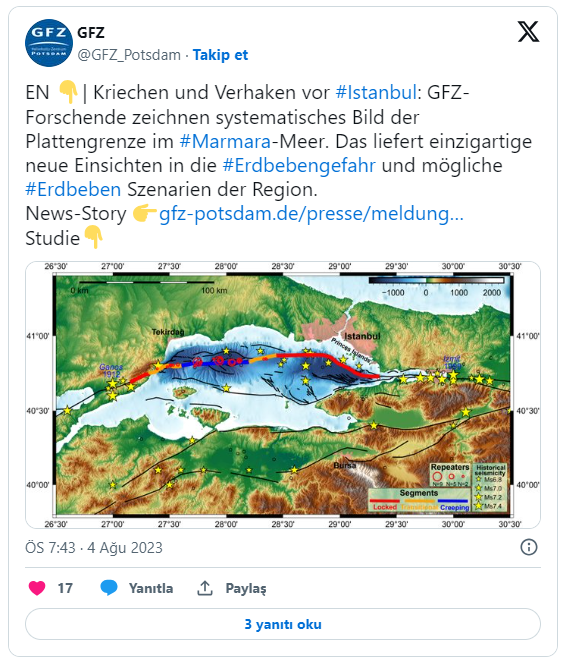Open the #Marmara hashtag
565x663 pixels.
(x=225, y=141)
